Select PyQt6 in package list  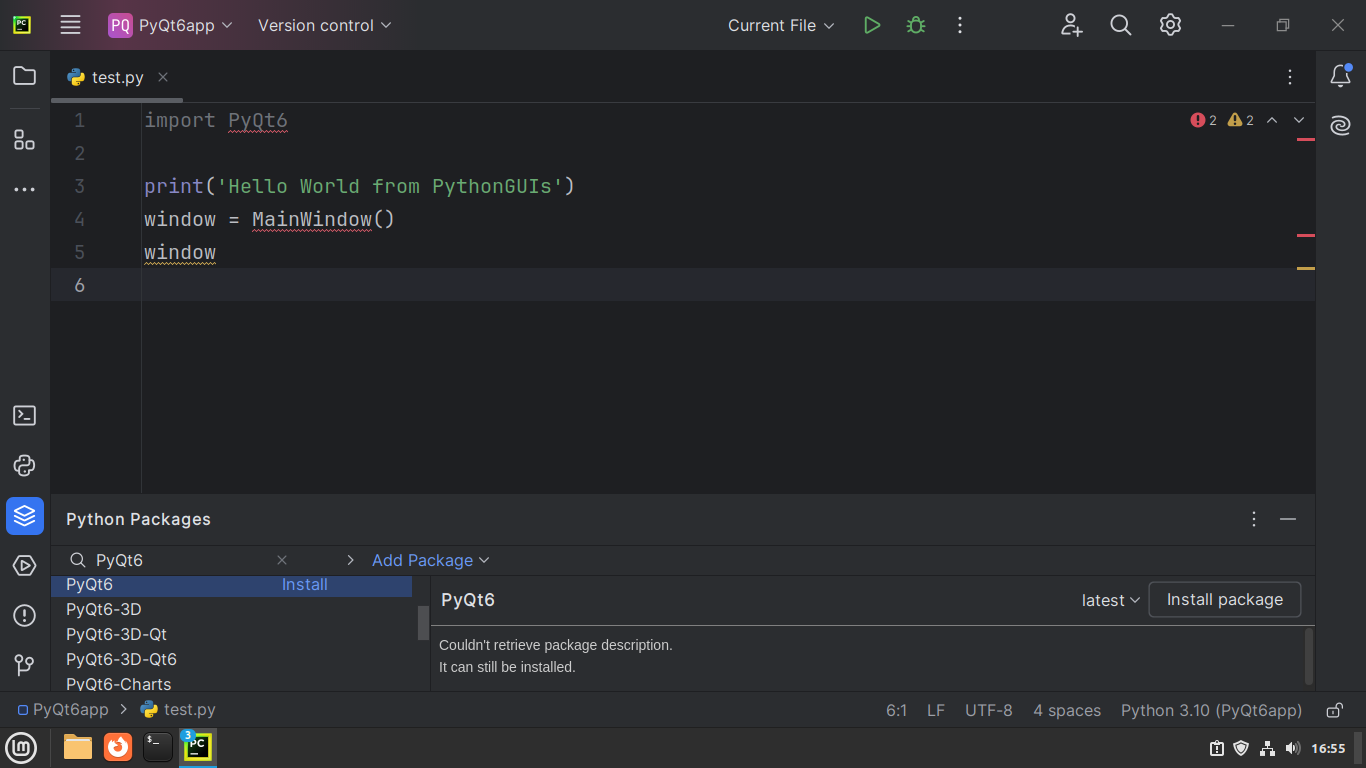[232, 585]
